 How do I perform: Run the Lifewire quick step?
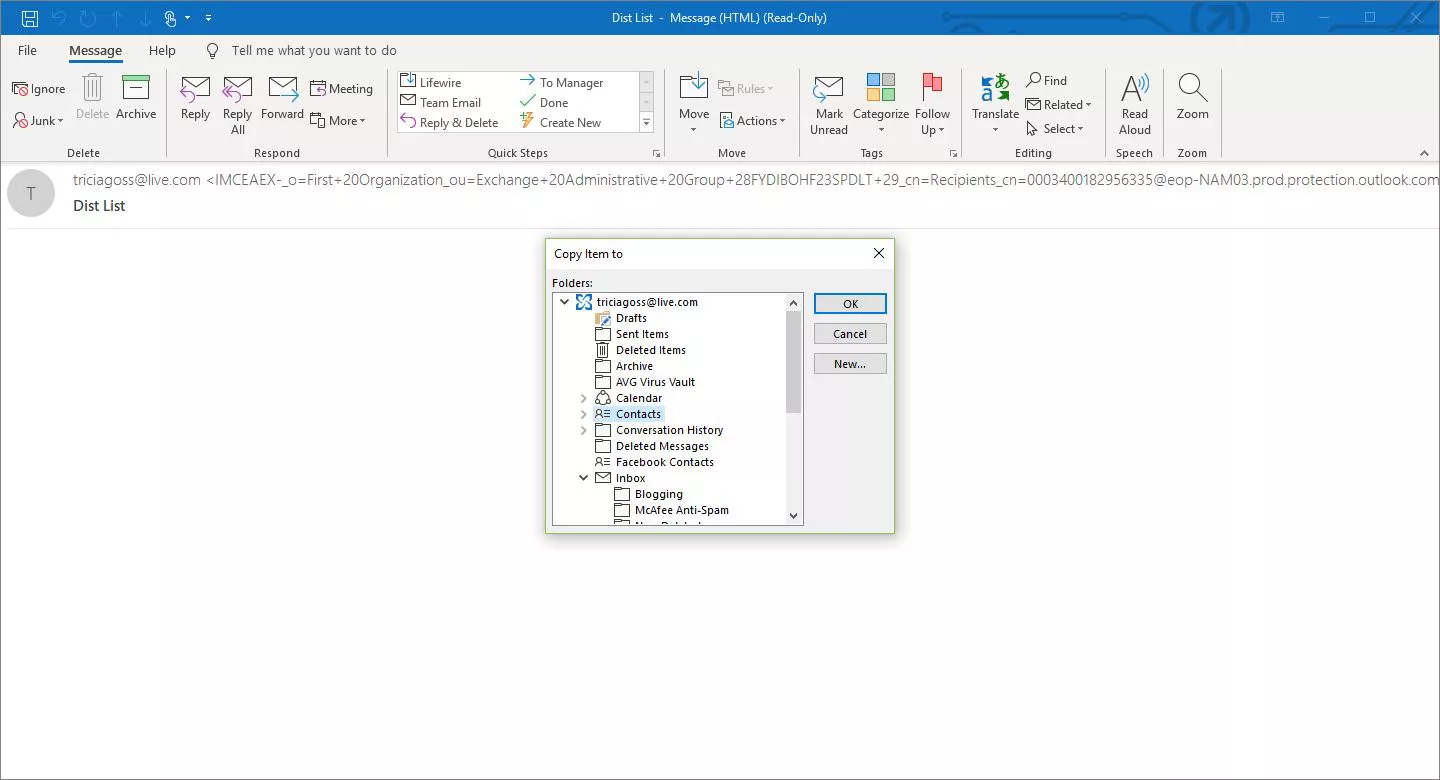[x=432, y=82]
